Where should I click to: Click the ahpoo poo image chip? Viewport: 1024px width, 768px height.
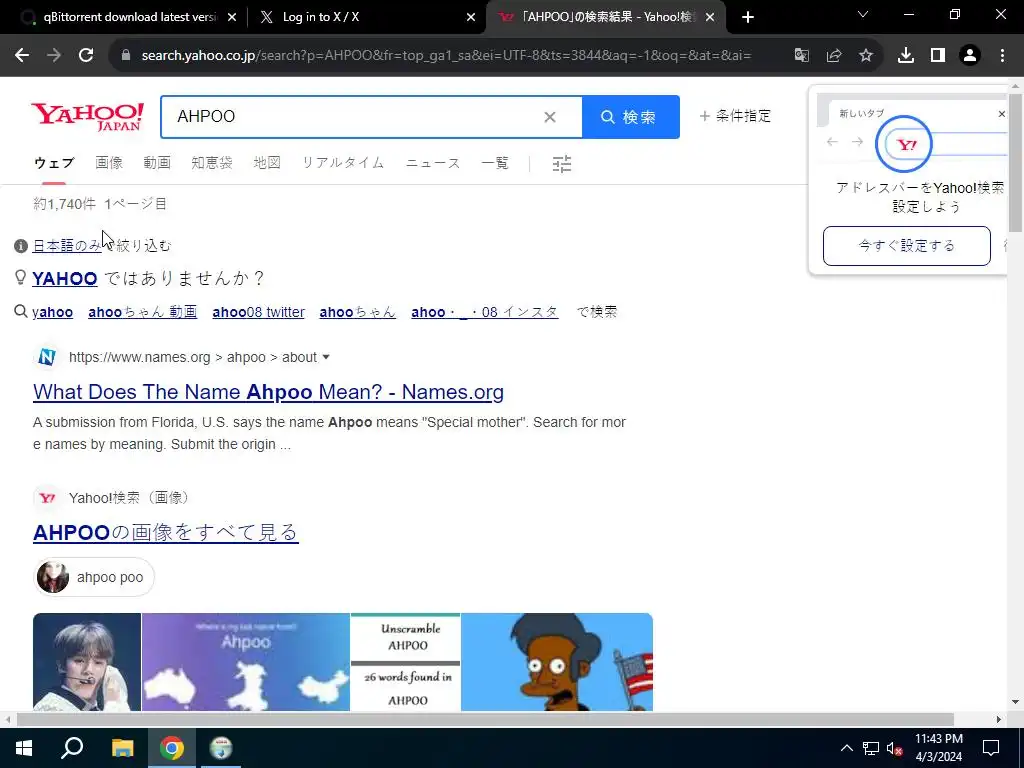pos(94,577)
